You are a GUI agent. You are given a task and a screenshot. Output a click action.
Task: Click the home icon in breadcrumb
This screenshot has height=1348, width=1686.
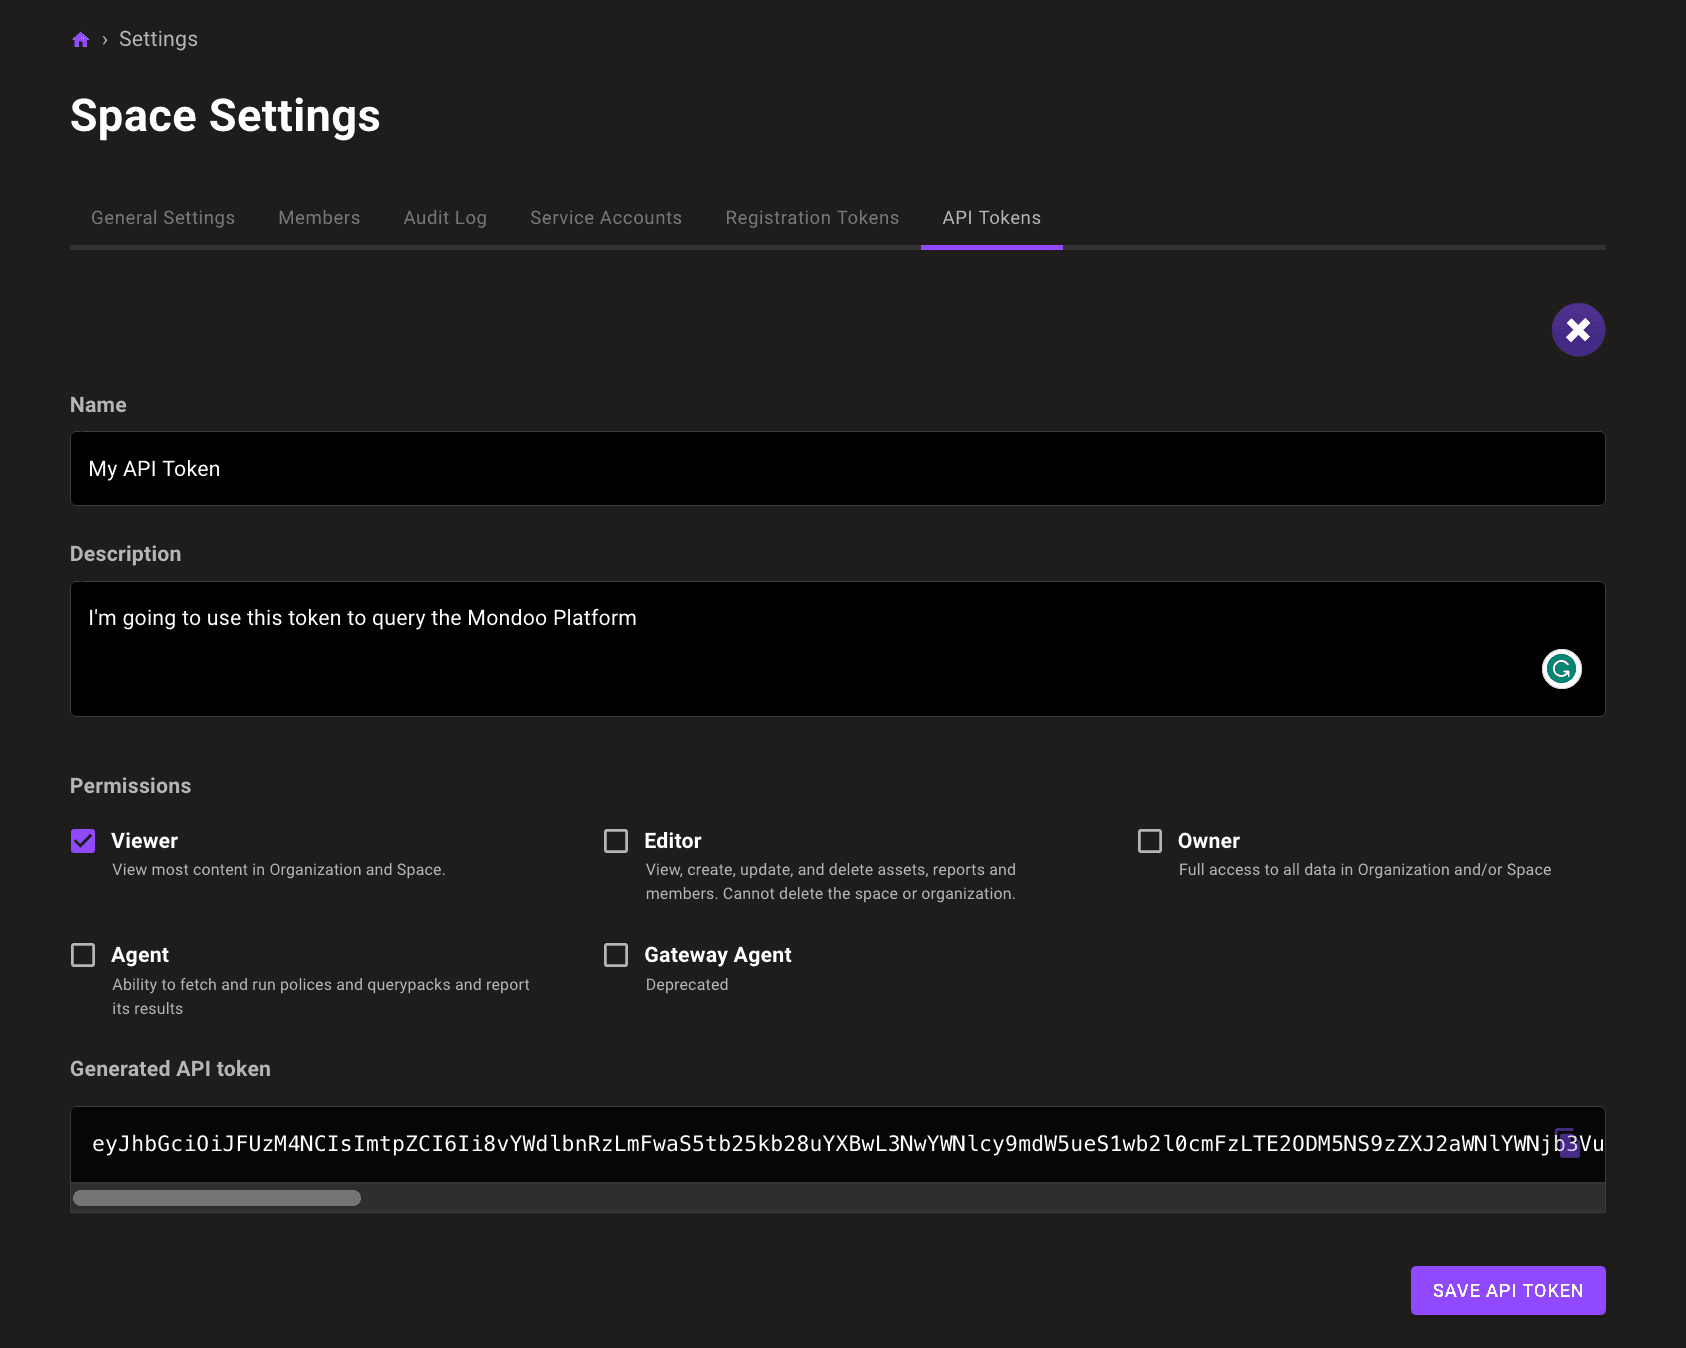81,40
